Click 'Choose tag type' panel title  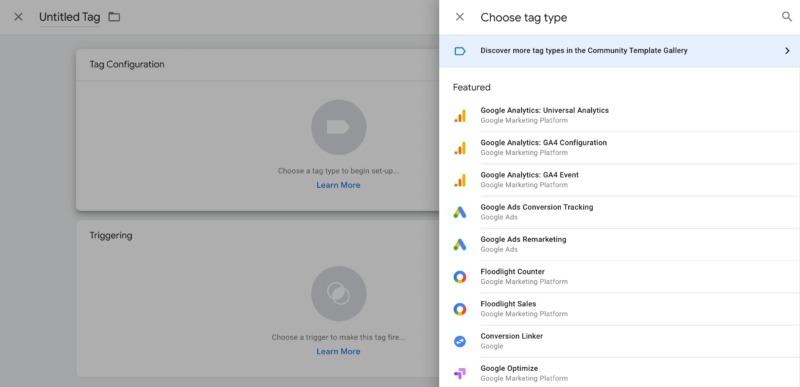coord(523,17)
